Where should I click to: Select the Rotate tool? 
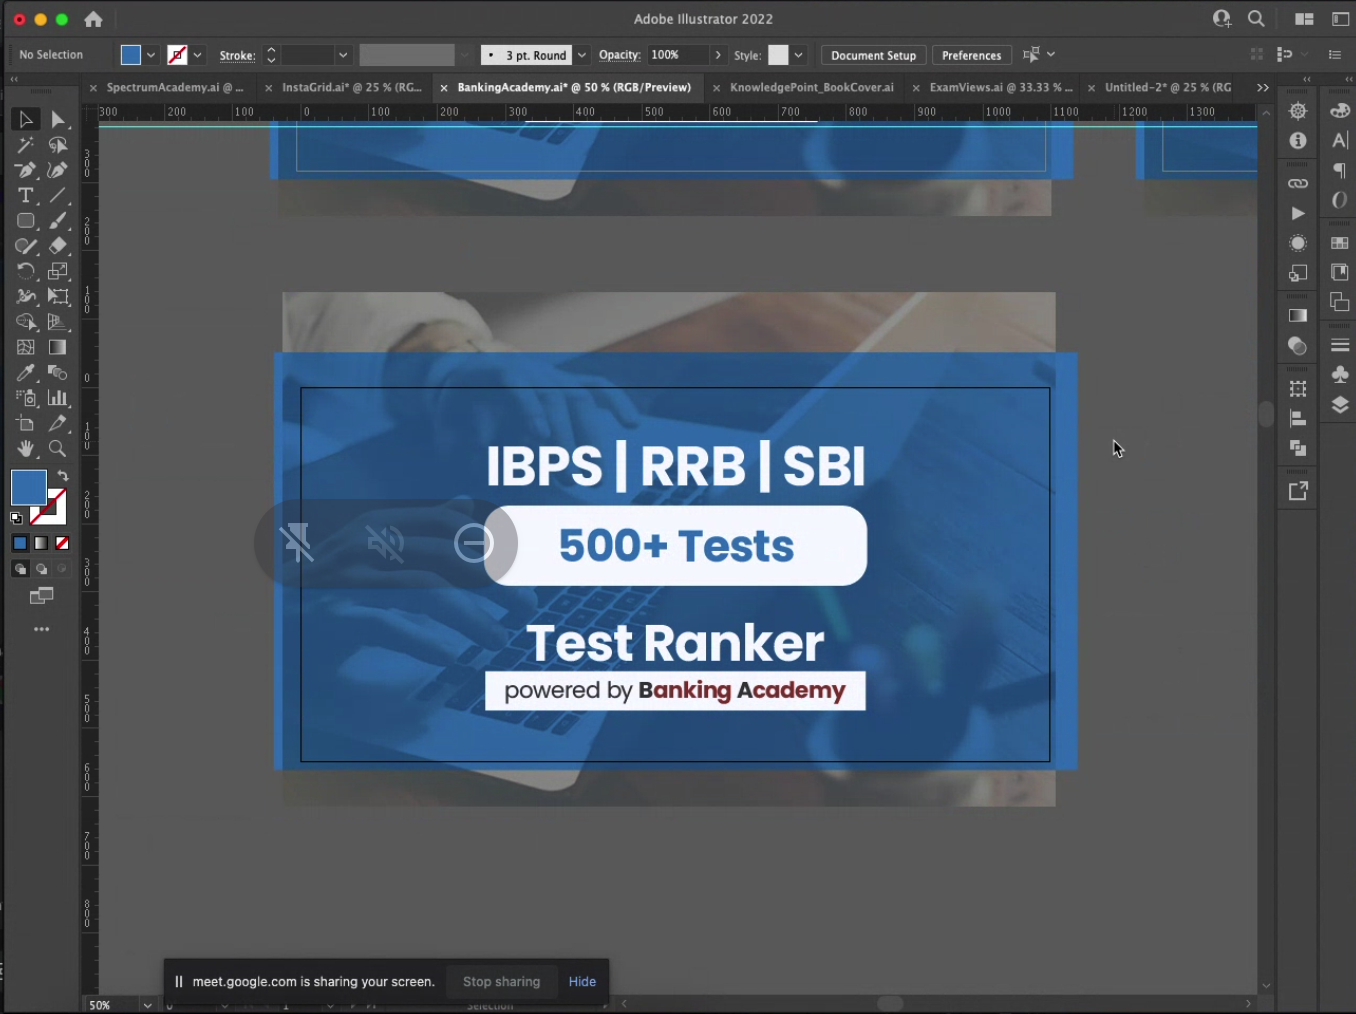pos(26,271)
